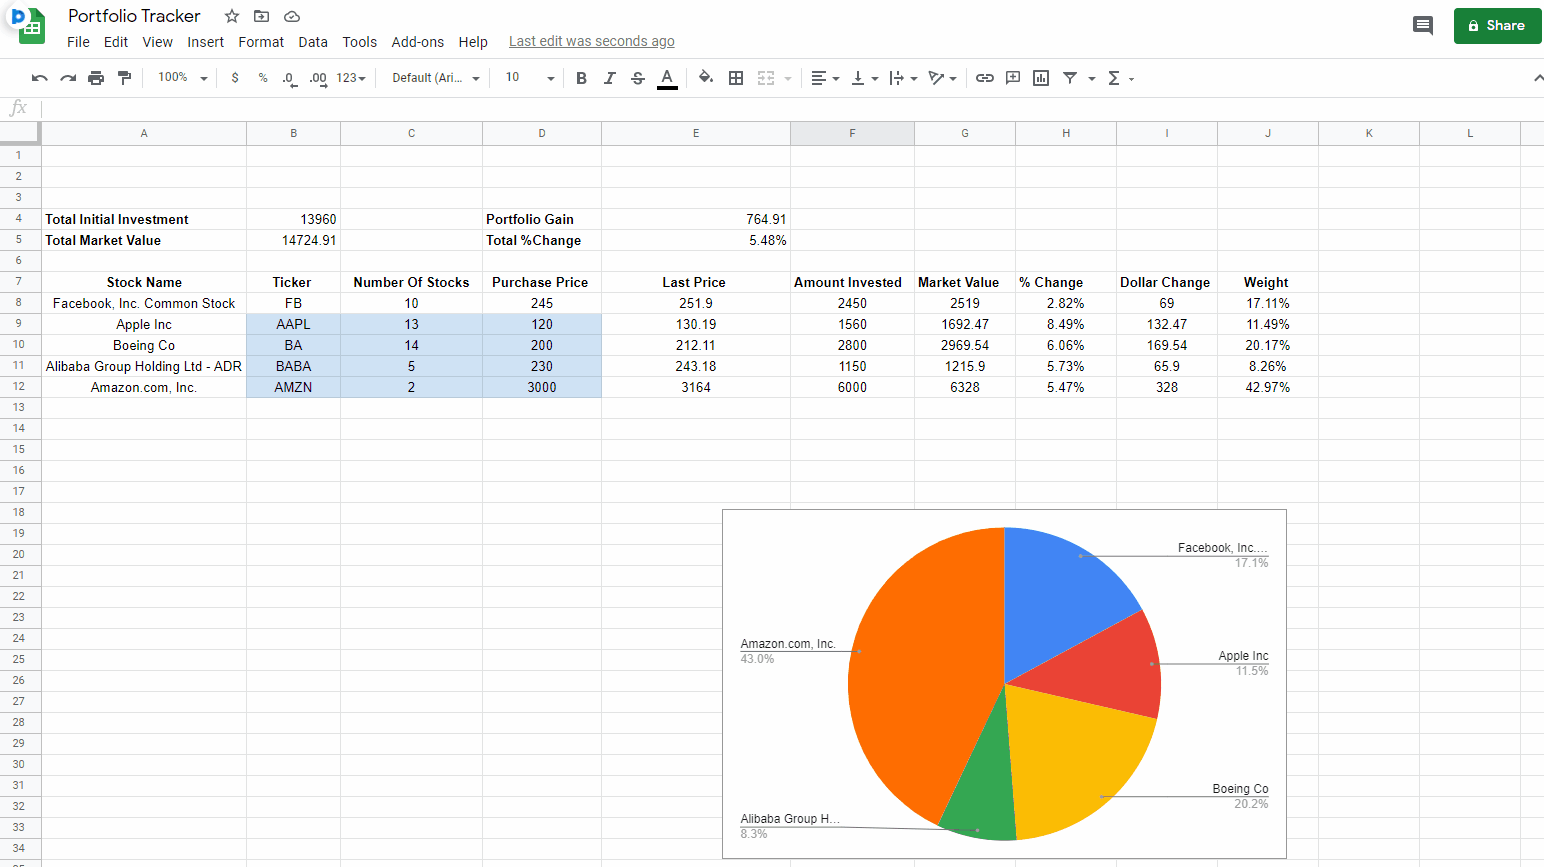Open the Help menu

click(473, 42)
